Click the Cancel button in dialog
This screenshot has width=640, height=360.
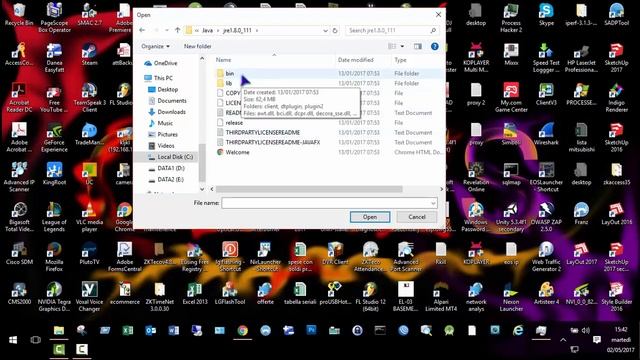click(417, 217)
